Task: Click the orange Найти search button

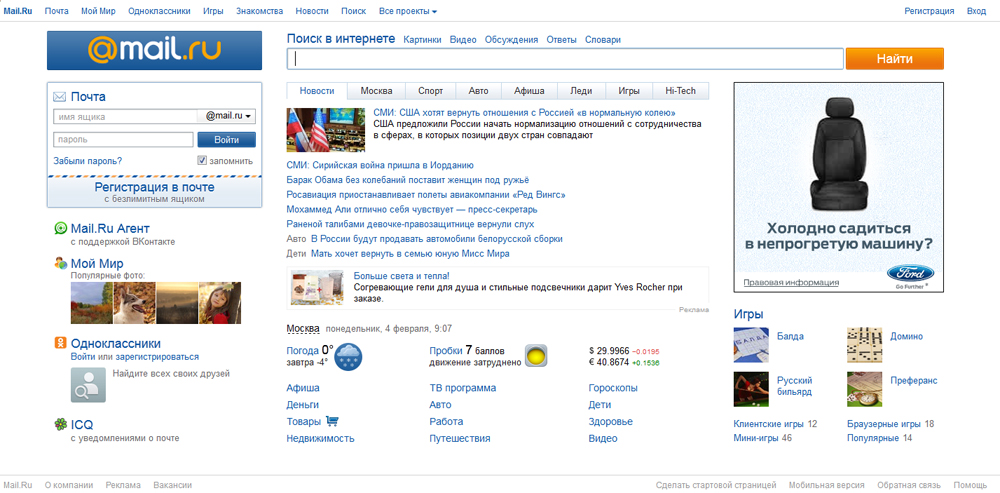Action: (895, 59)
